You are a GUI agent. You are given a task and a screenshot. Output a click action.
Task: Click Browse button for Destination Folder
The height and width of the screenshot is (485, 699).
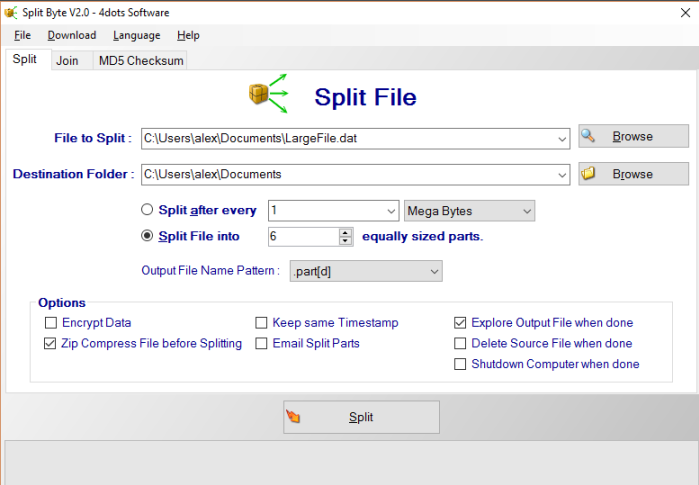633,173
